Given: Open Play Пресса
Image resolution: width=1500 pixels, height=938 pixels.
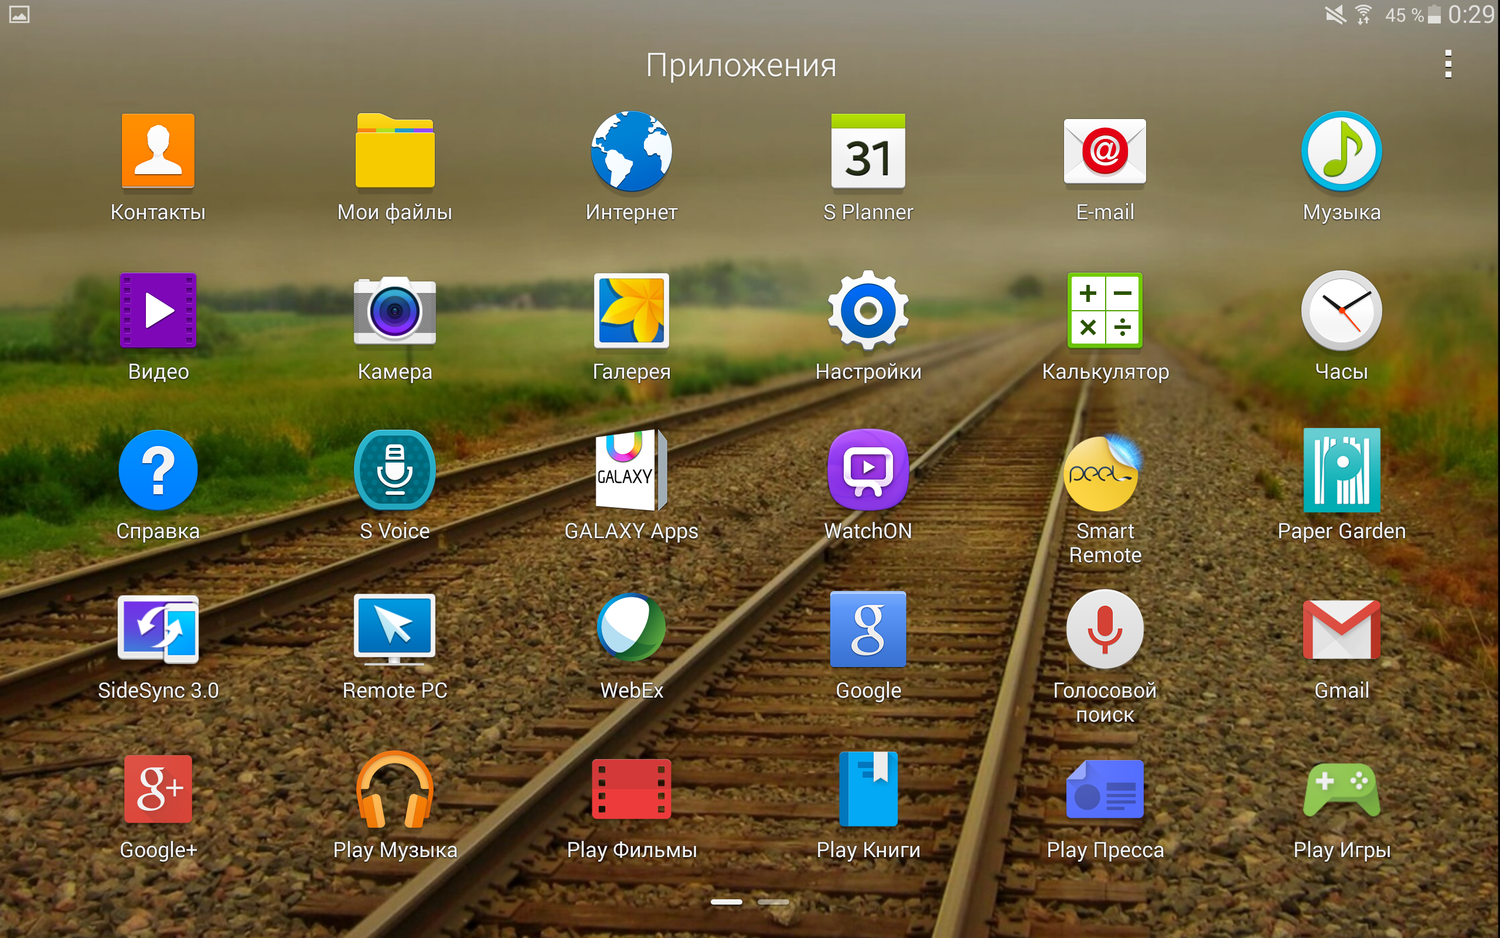Looking at the screenshot, I should click(x=1105, y=789).
